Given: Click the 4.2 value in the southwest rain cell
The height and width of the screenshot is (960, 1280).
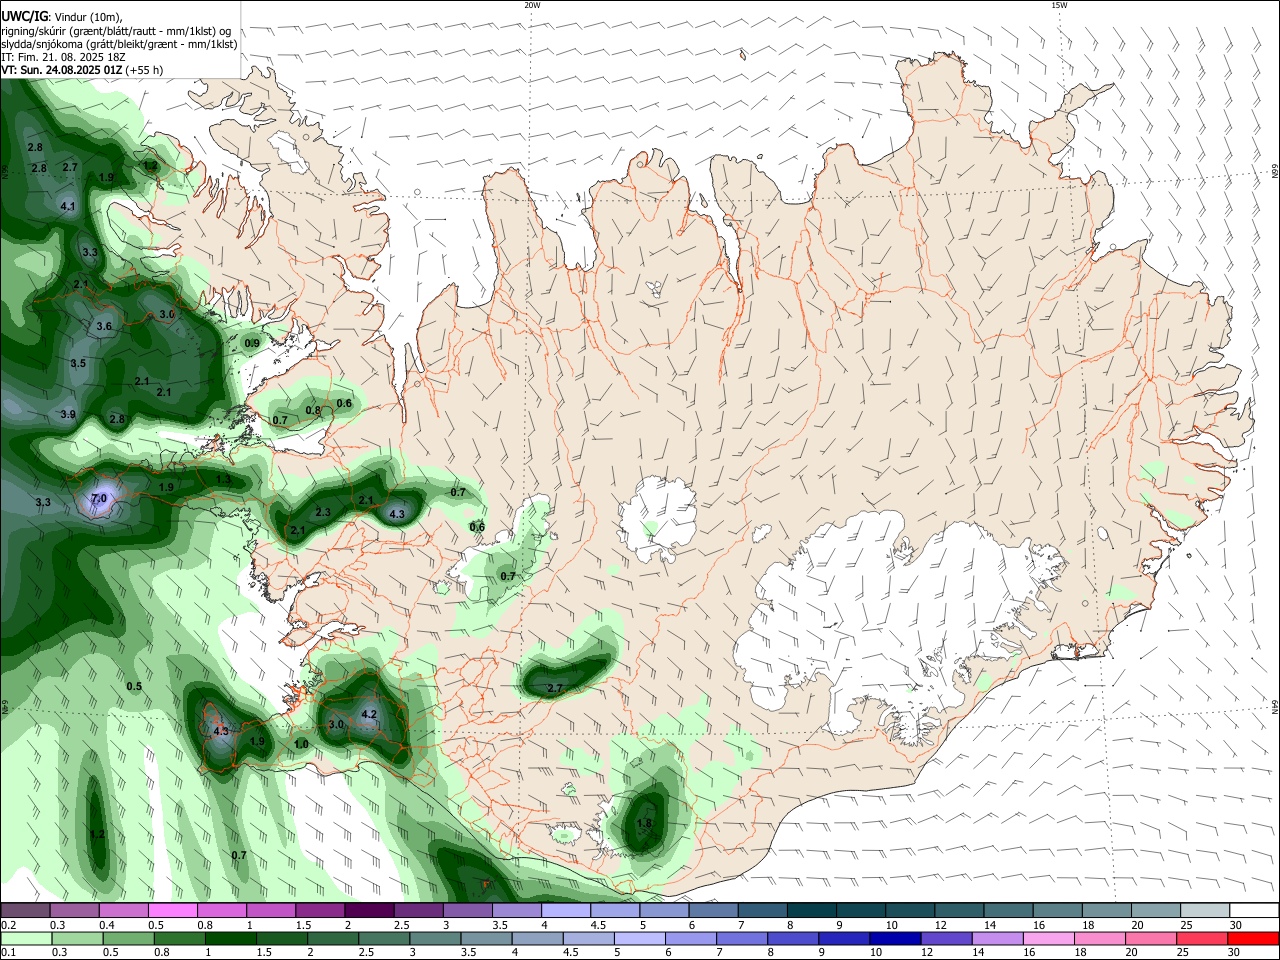Looking at the screenshot, I should tap(369, 714).
